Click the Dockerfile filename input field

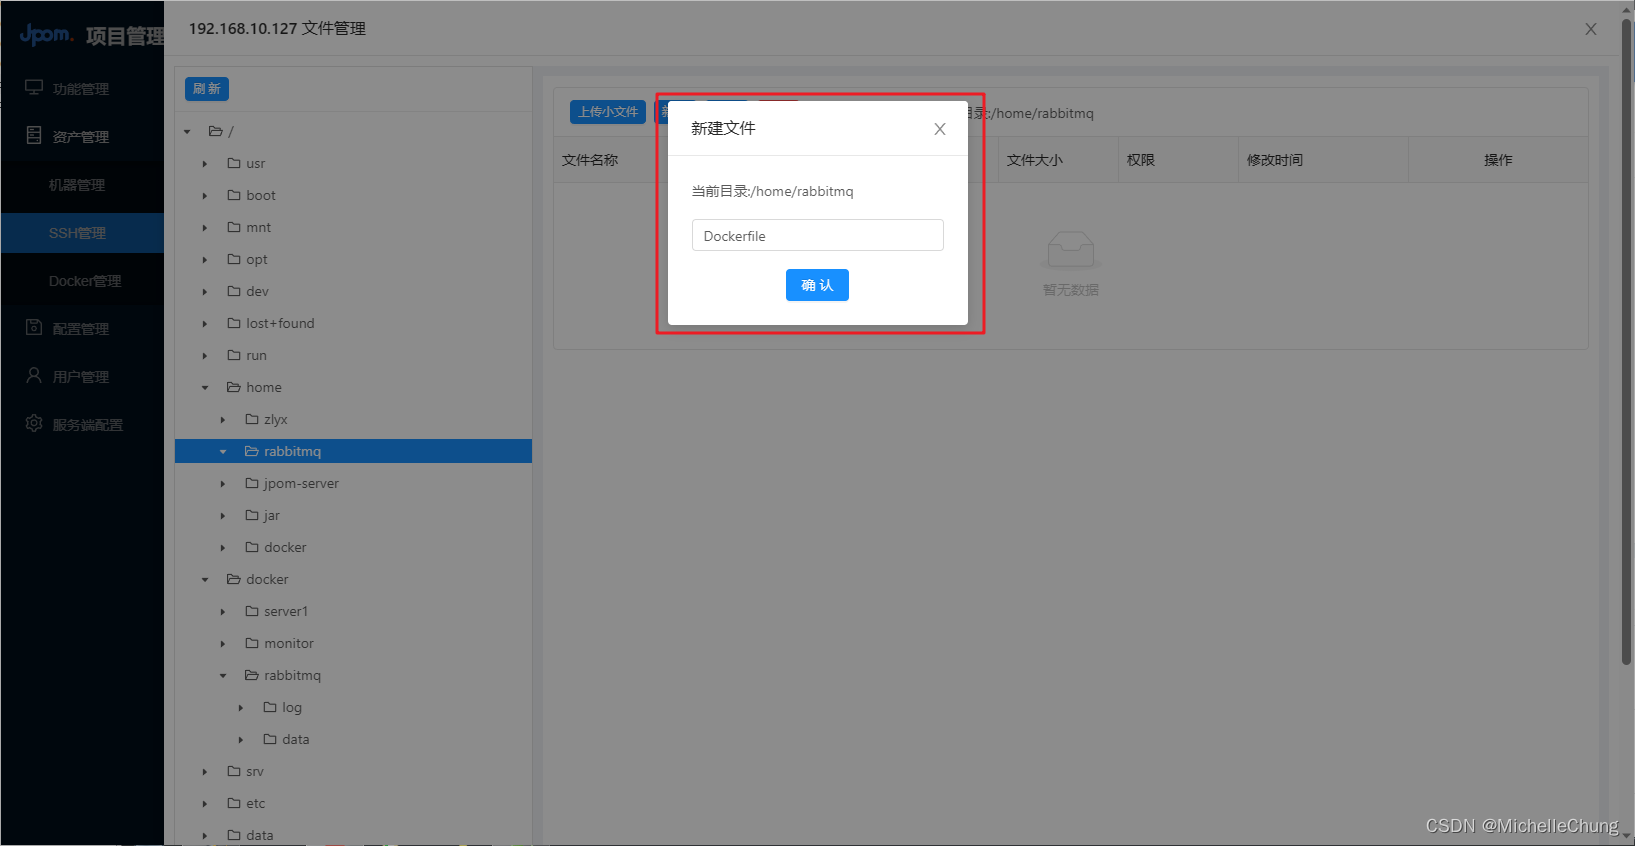pyautogui.click(x=817, y=235)
